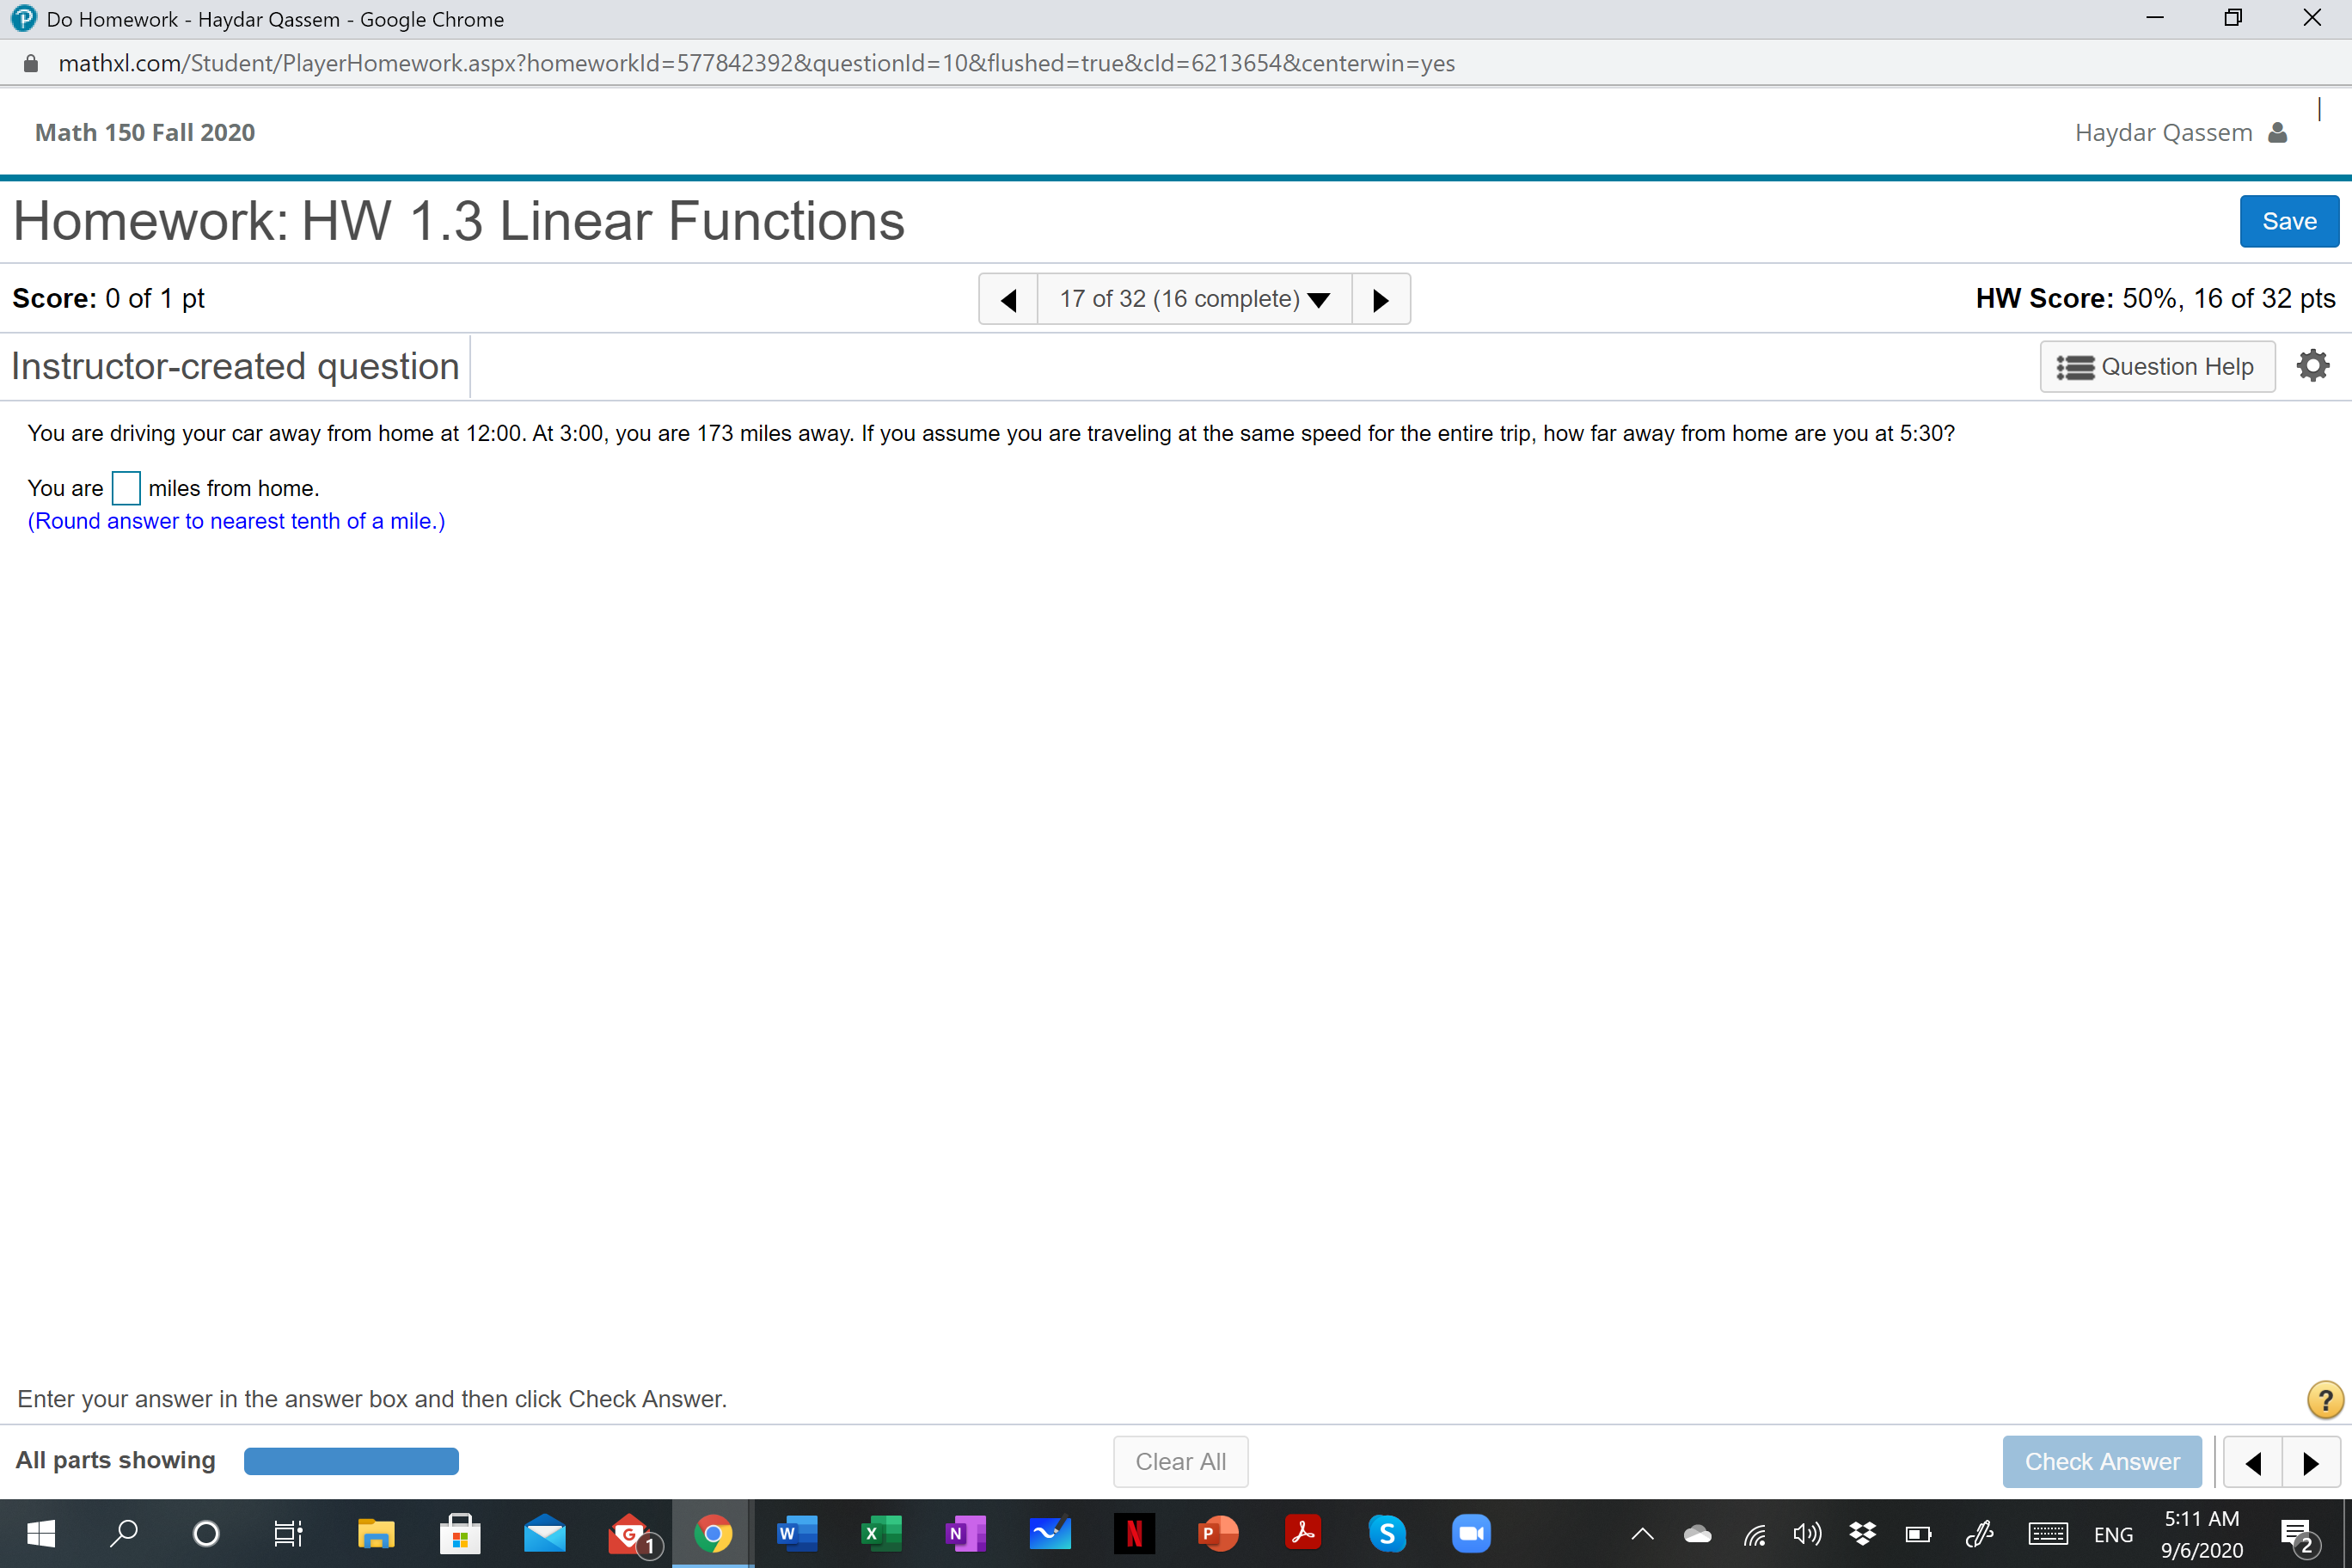The image size is (2352, 1568).
Task: Click the bottom previous question arrow
Action: pyautogui.click(x=2253, y=1463)
